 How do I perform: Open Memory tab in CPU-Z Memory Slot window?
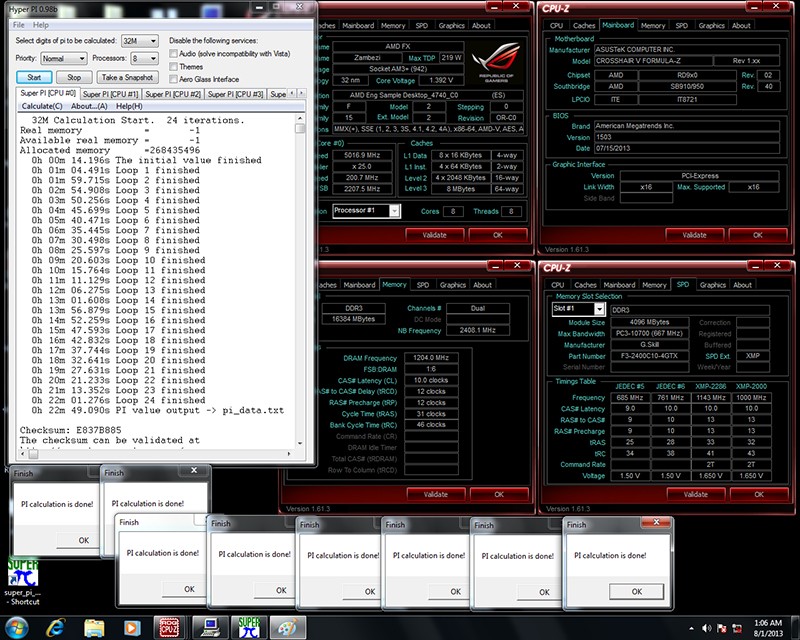[654, 285]
